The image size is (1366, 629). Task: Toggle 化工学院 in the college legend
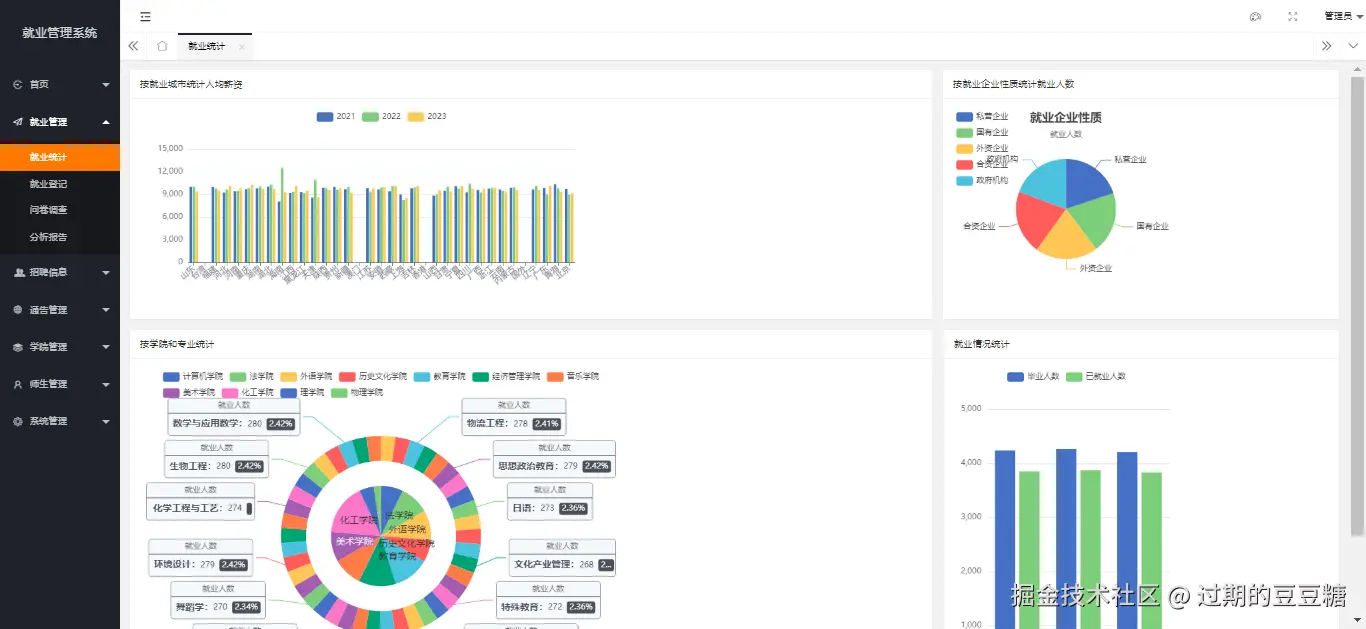click(x=248, y=393)
